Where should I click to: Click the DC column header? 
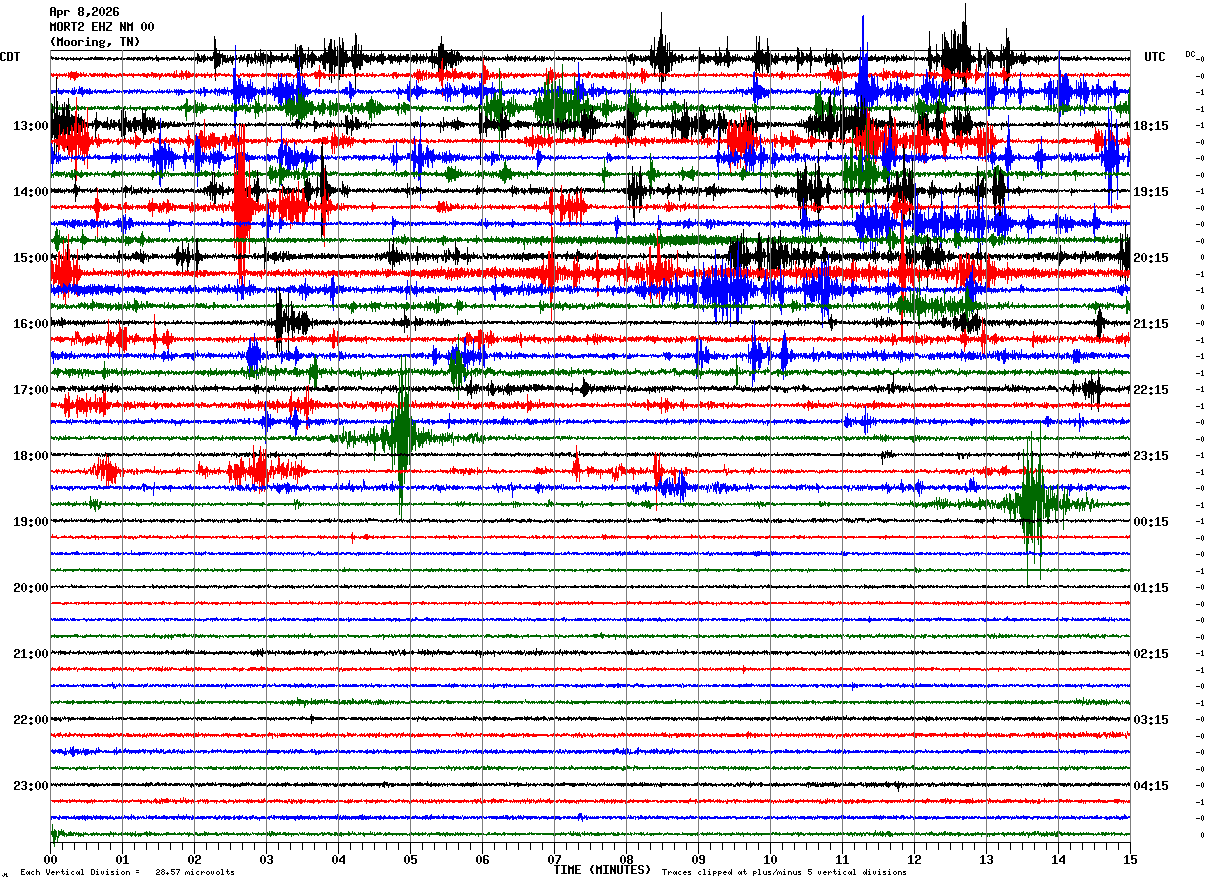click(x=1190, y=54)
